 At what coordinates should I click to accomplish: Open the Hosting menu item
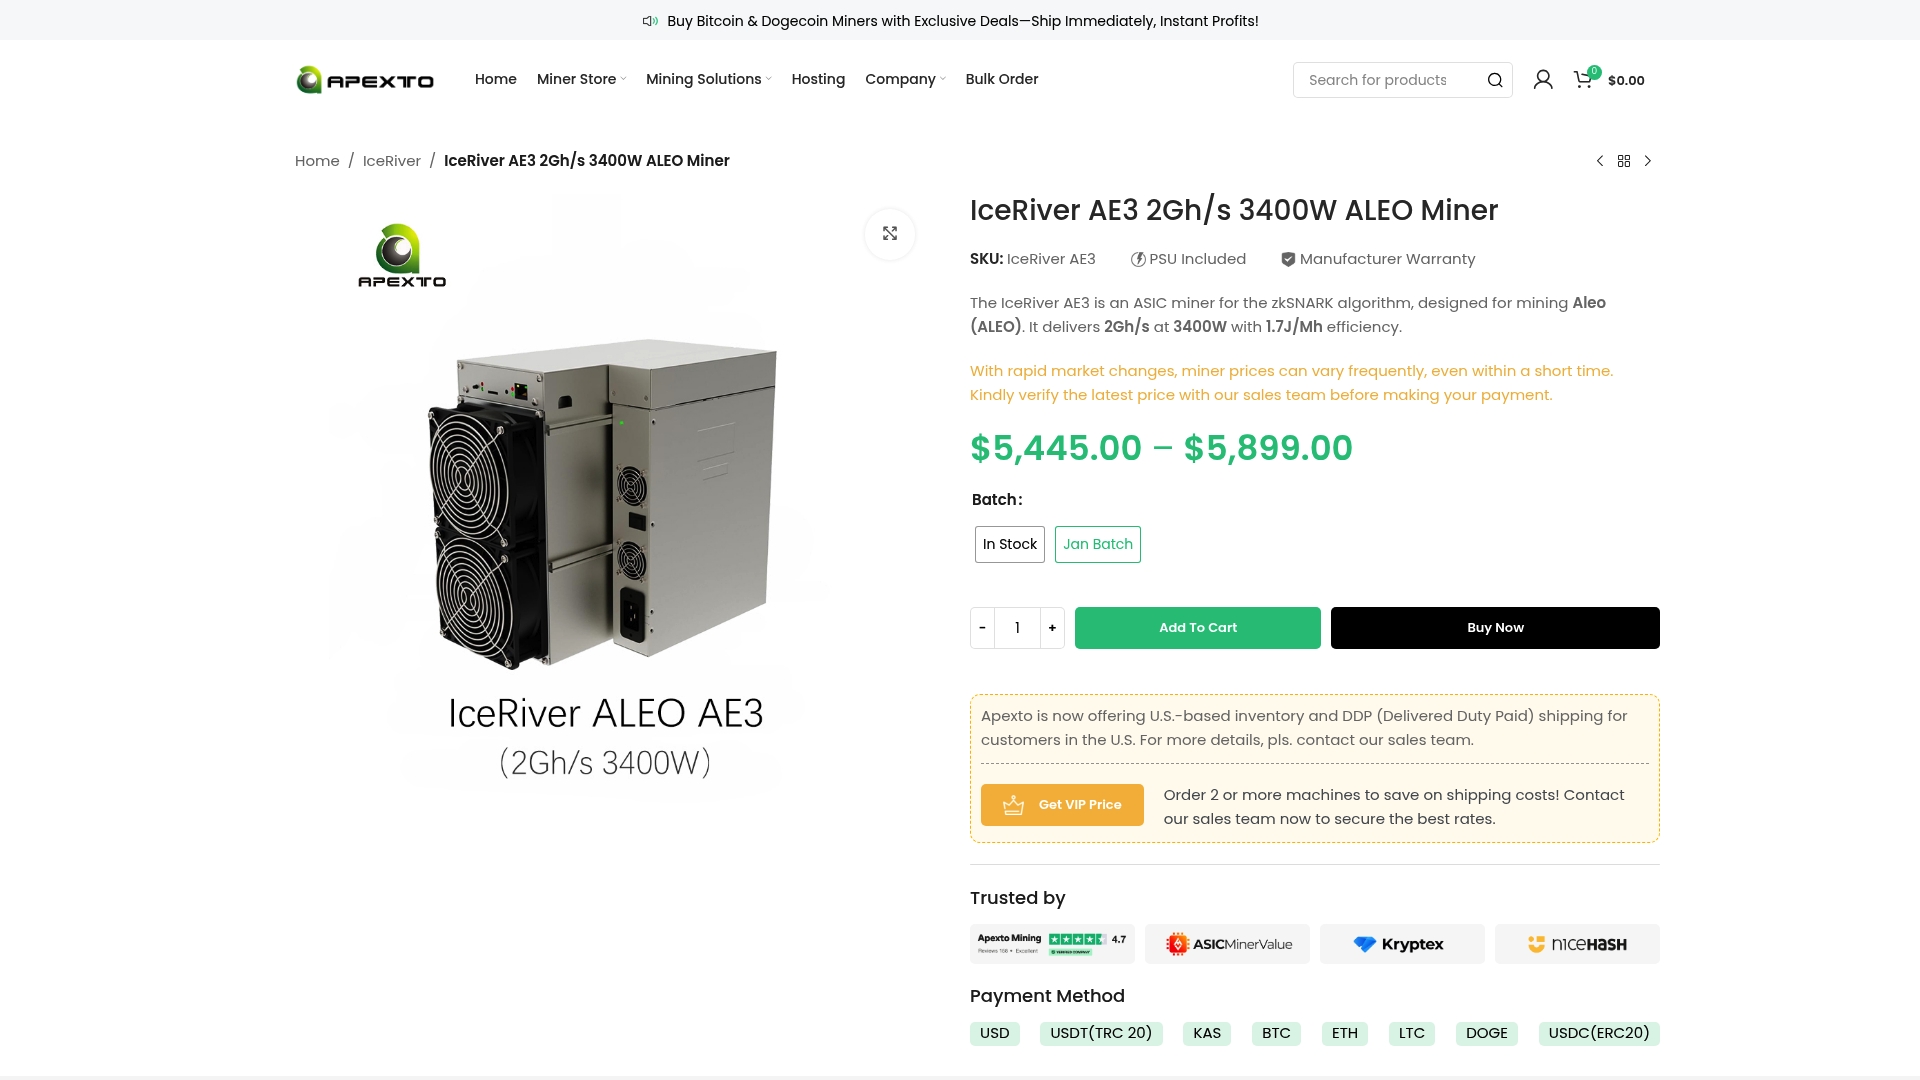(818, 79)
